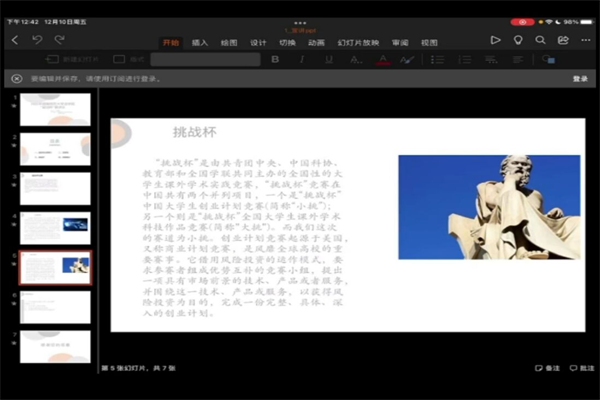Open the 设计 tab

click(x=258, y=43)
